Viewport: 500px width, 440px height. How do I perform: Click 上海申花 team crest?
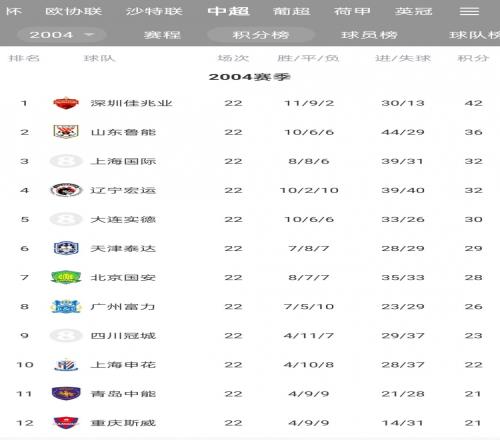[66, 365]
